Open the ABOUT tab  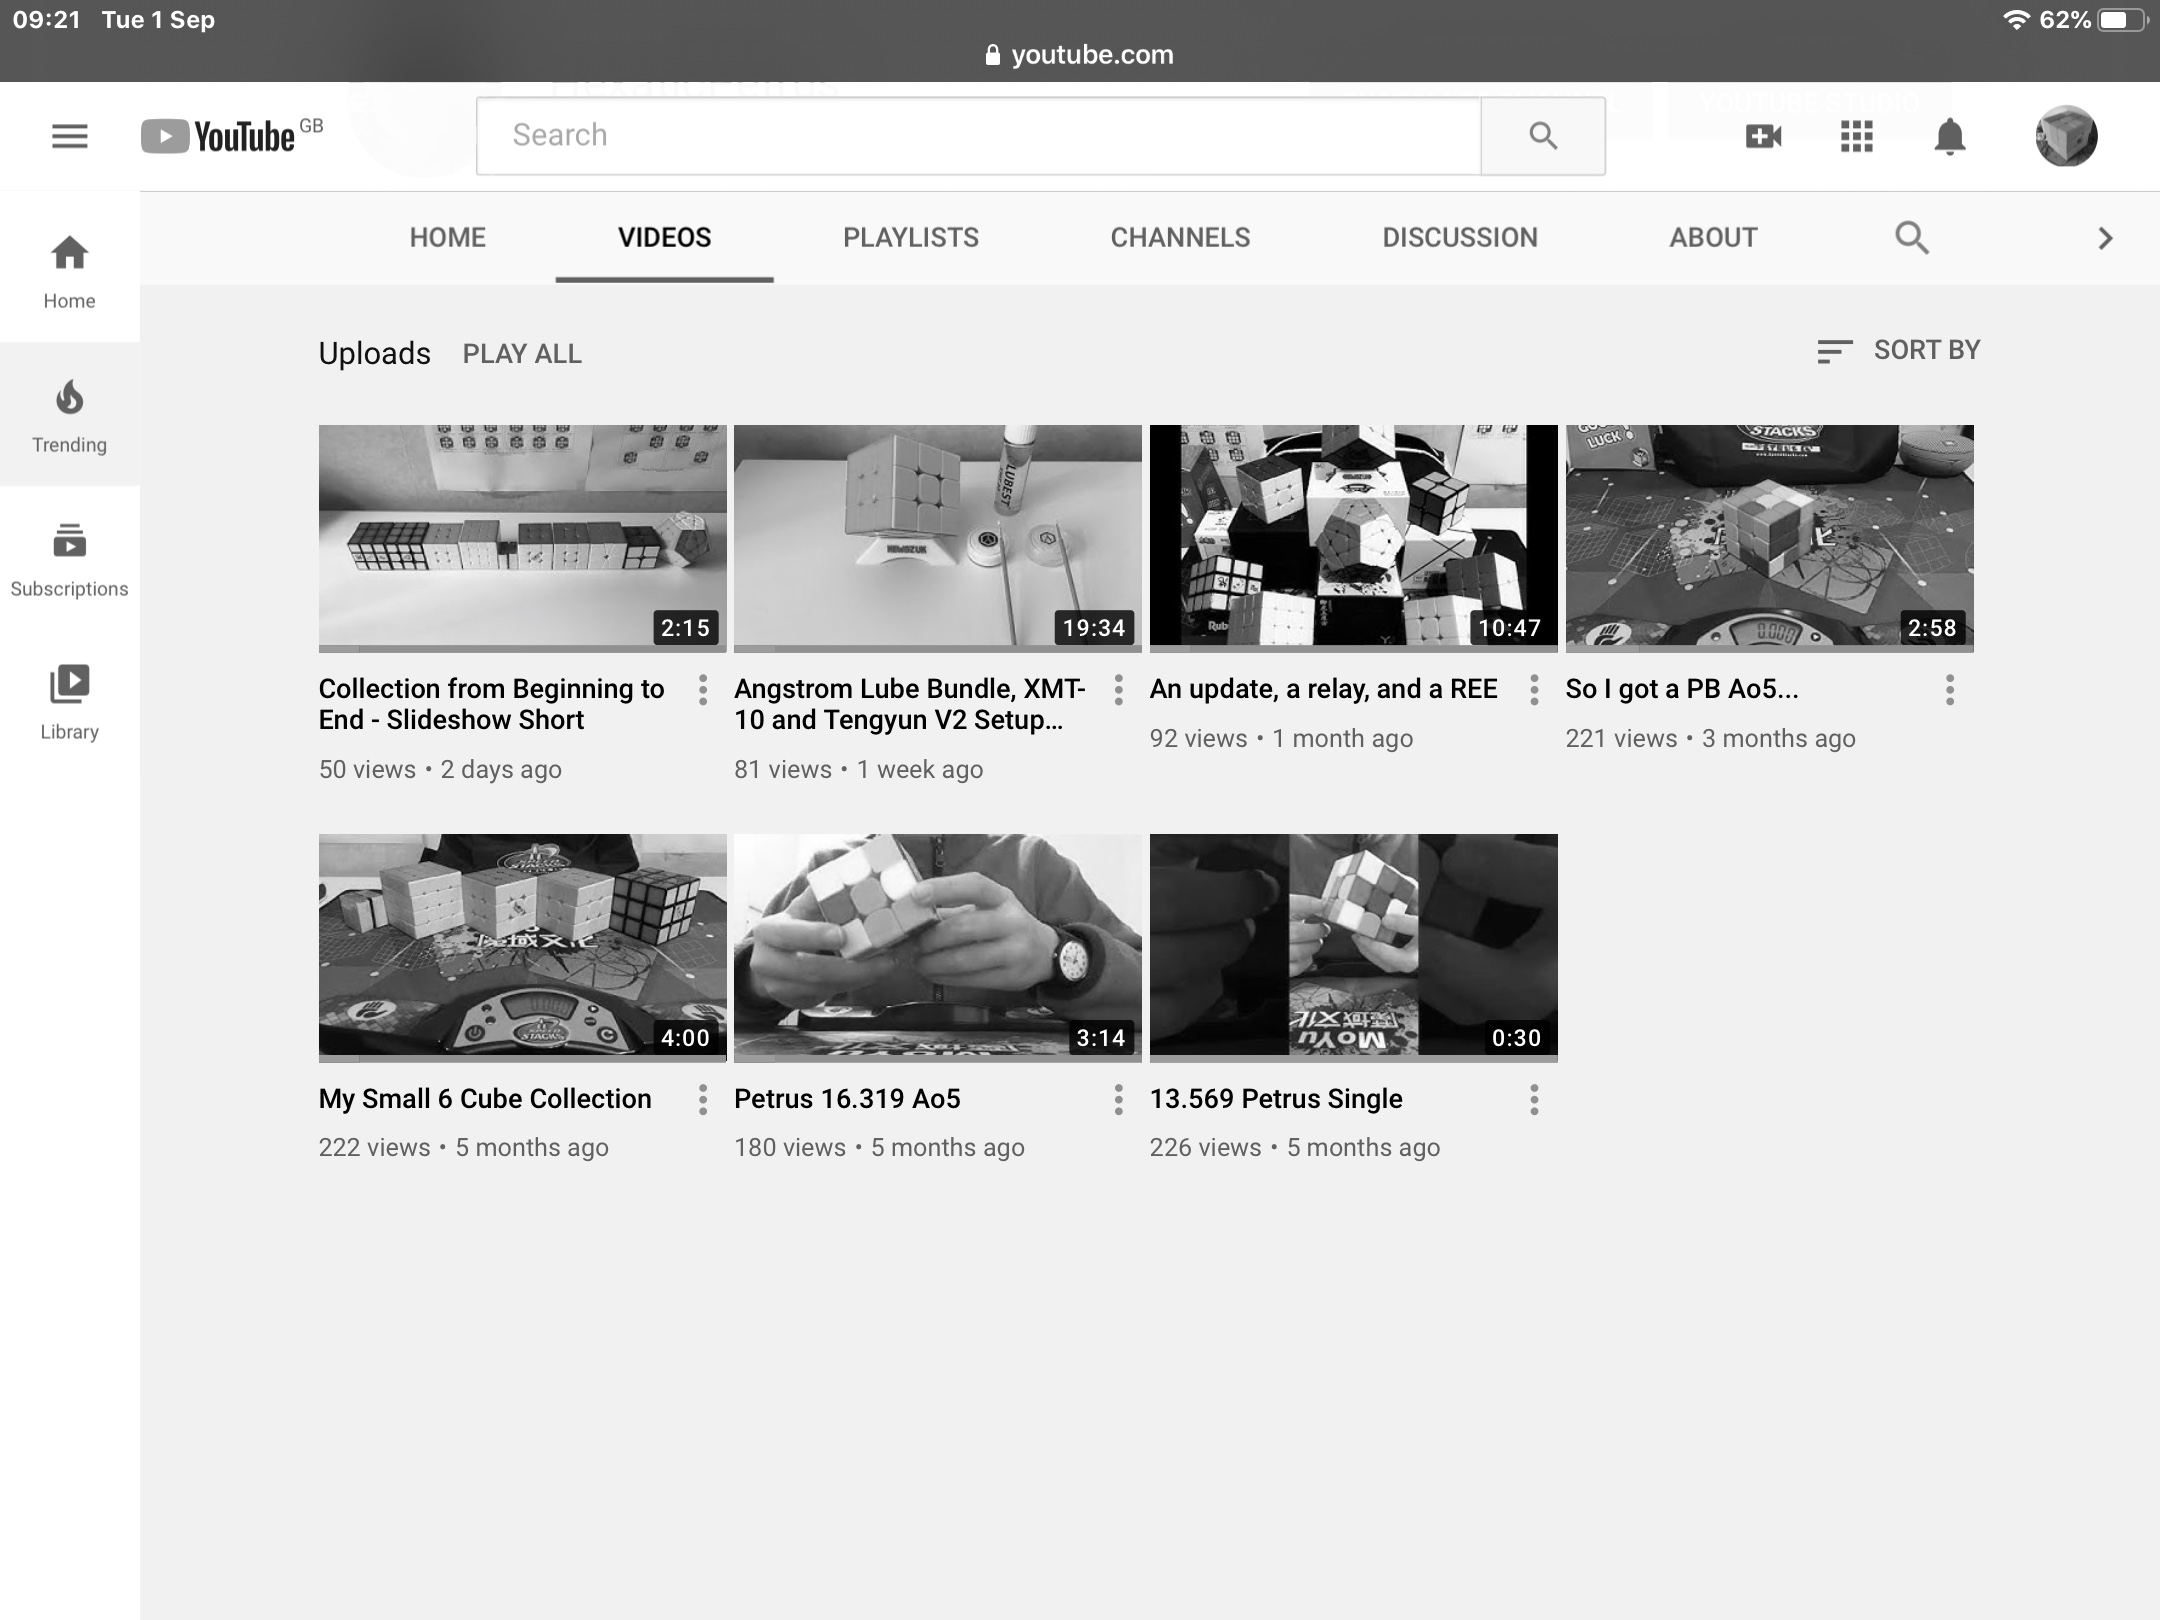pyautogui.click(x=1713, y=238)
